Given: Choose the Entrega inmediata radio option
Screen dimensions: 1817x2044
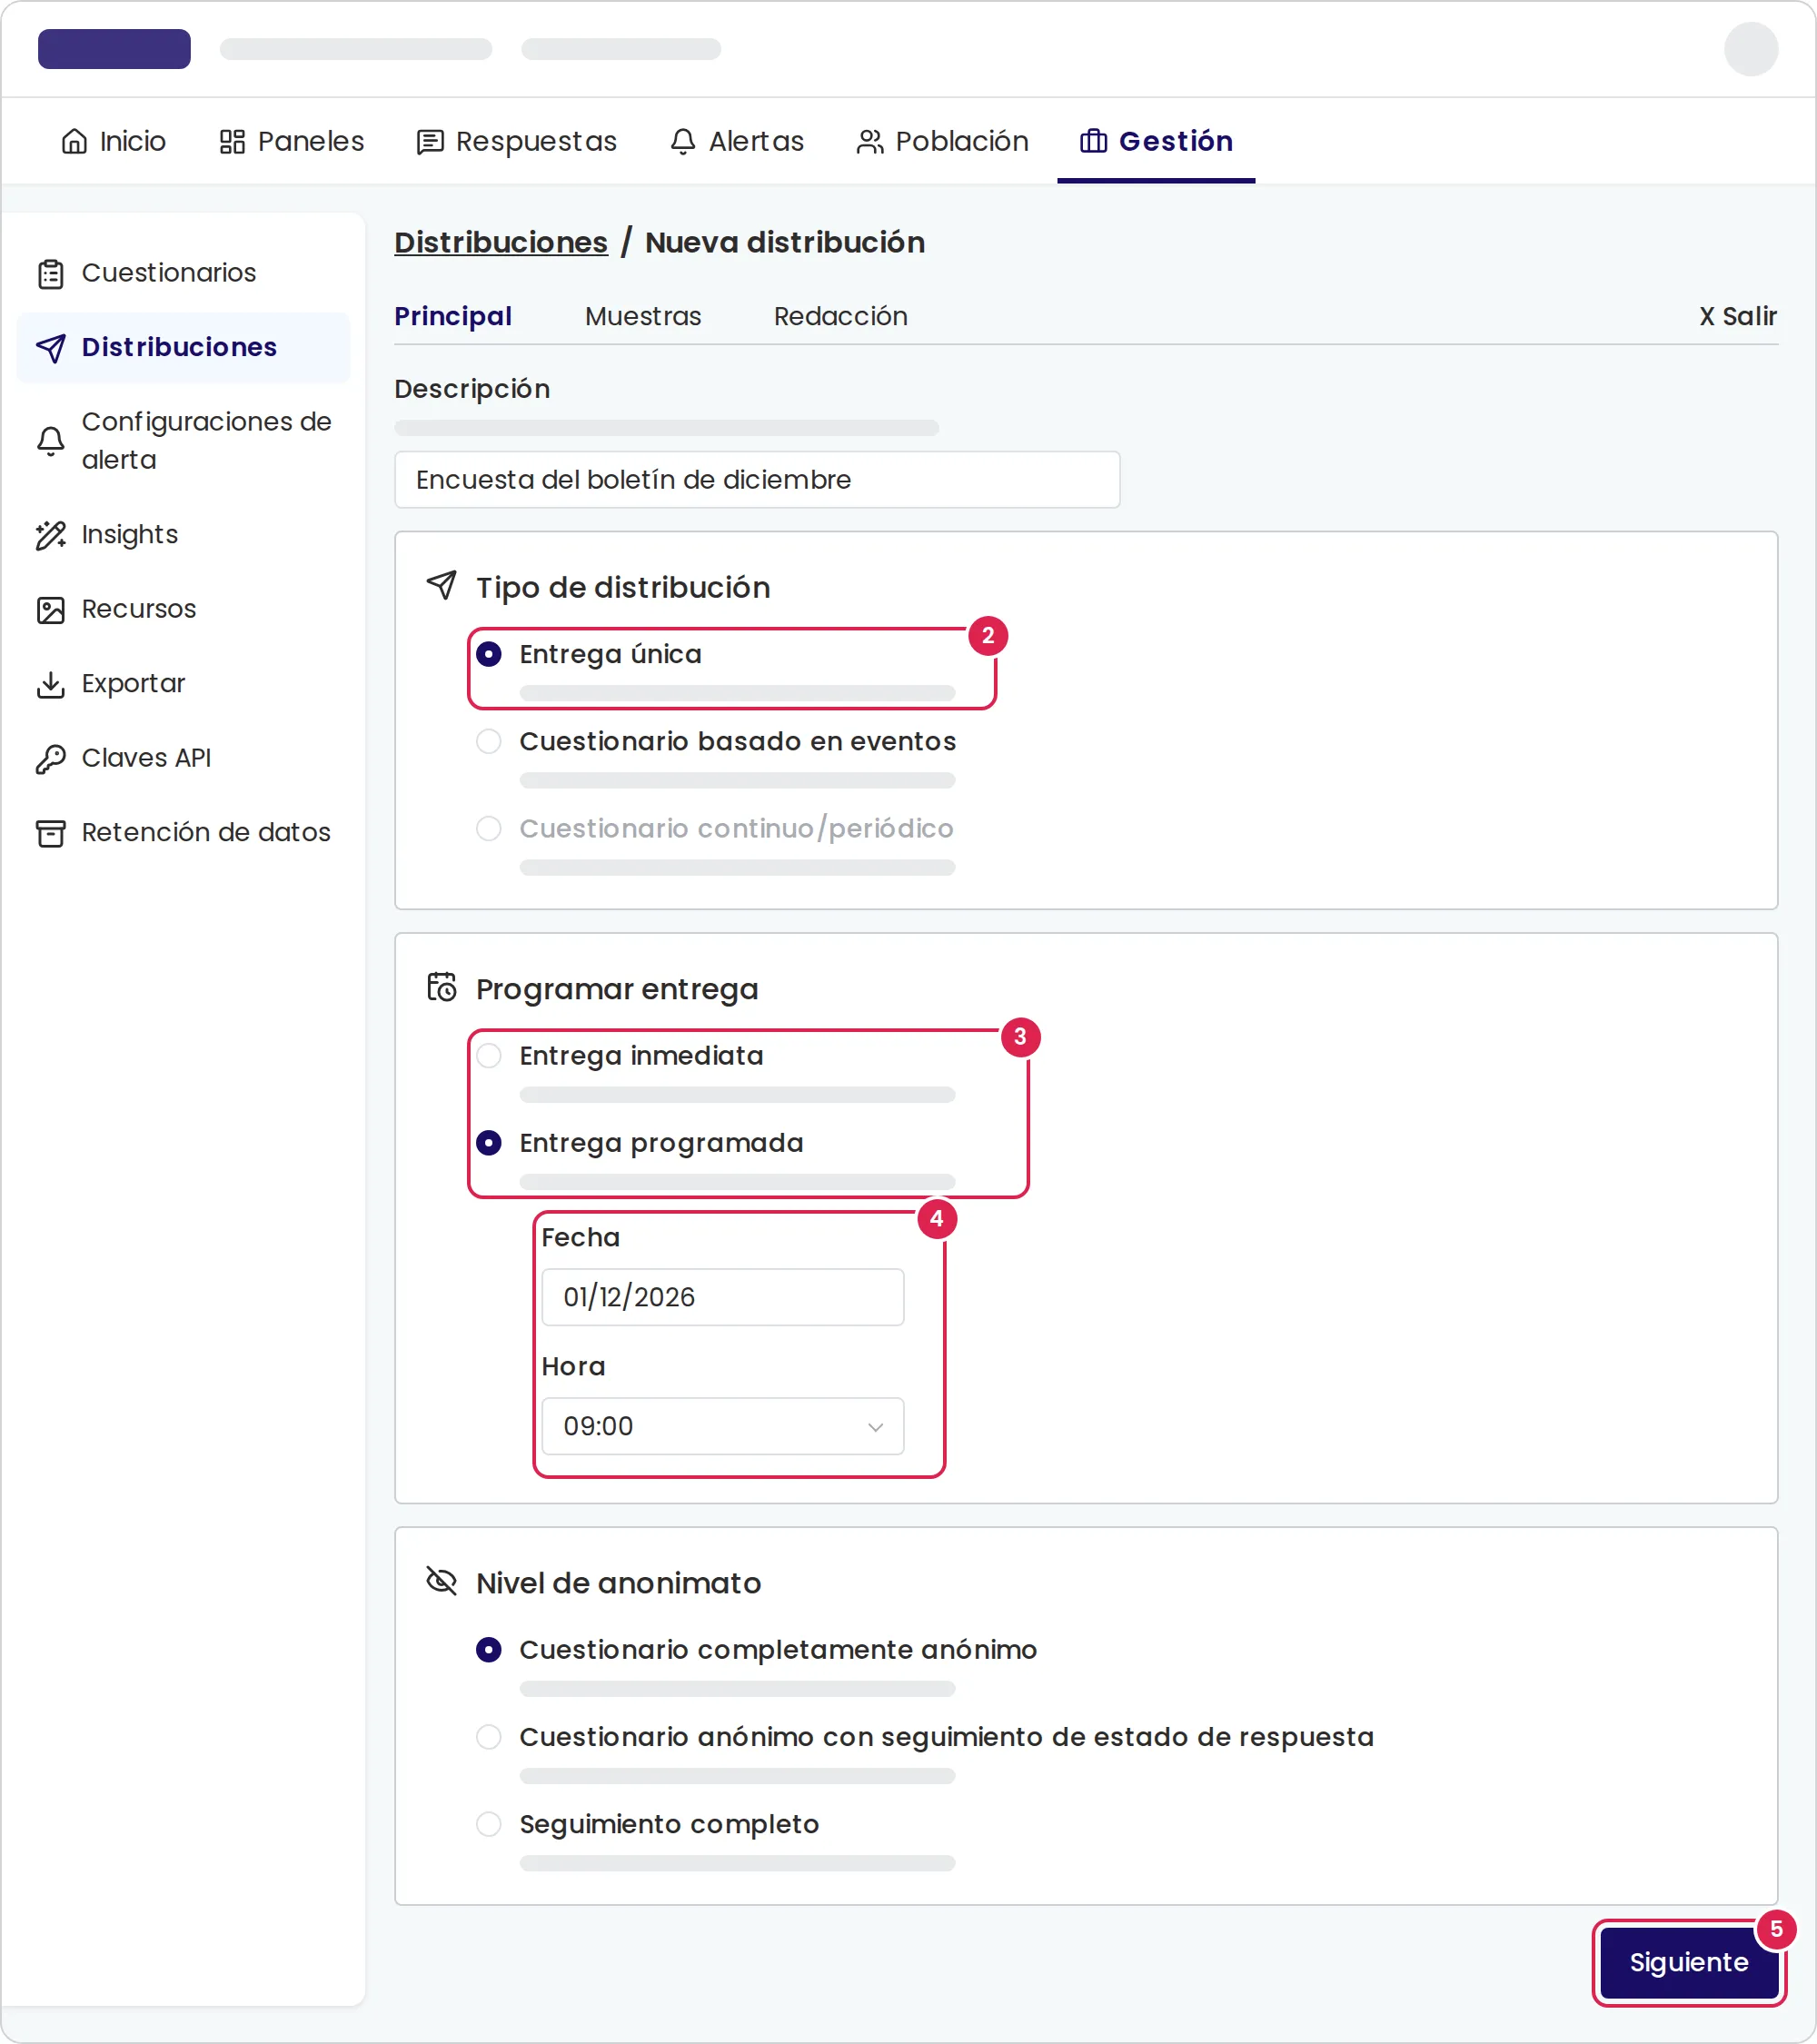Looking at the screenshot, I should coord(489,1055).
